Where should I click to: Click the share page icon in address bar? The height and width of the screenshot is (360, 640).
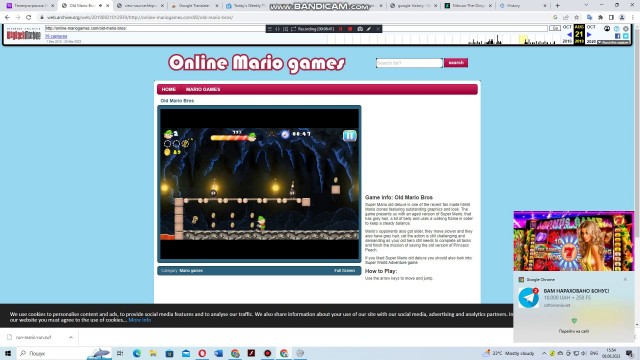566,18
